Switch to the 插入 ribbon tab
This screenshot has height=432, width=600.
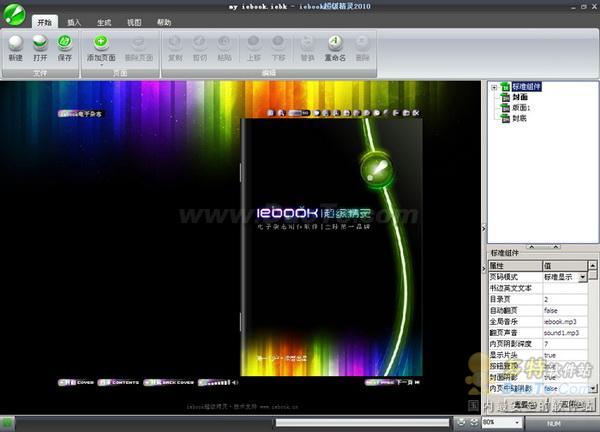pyautogui.click(x=74, y=22)
